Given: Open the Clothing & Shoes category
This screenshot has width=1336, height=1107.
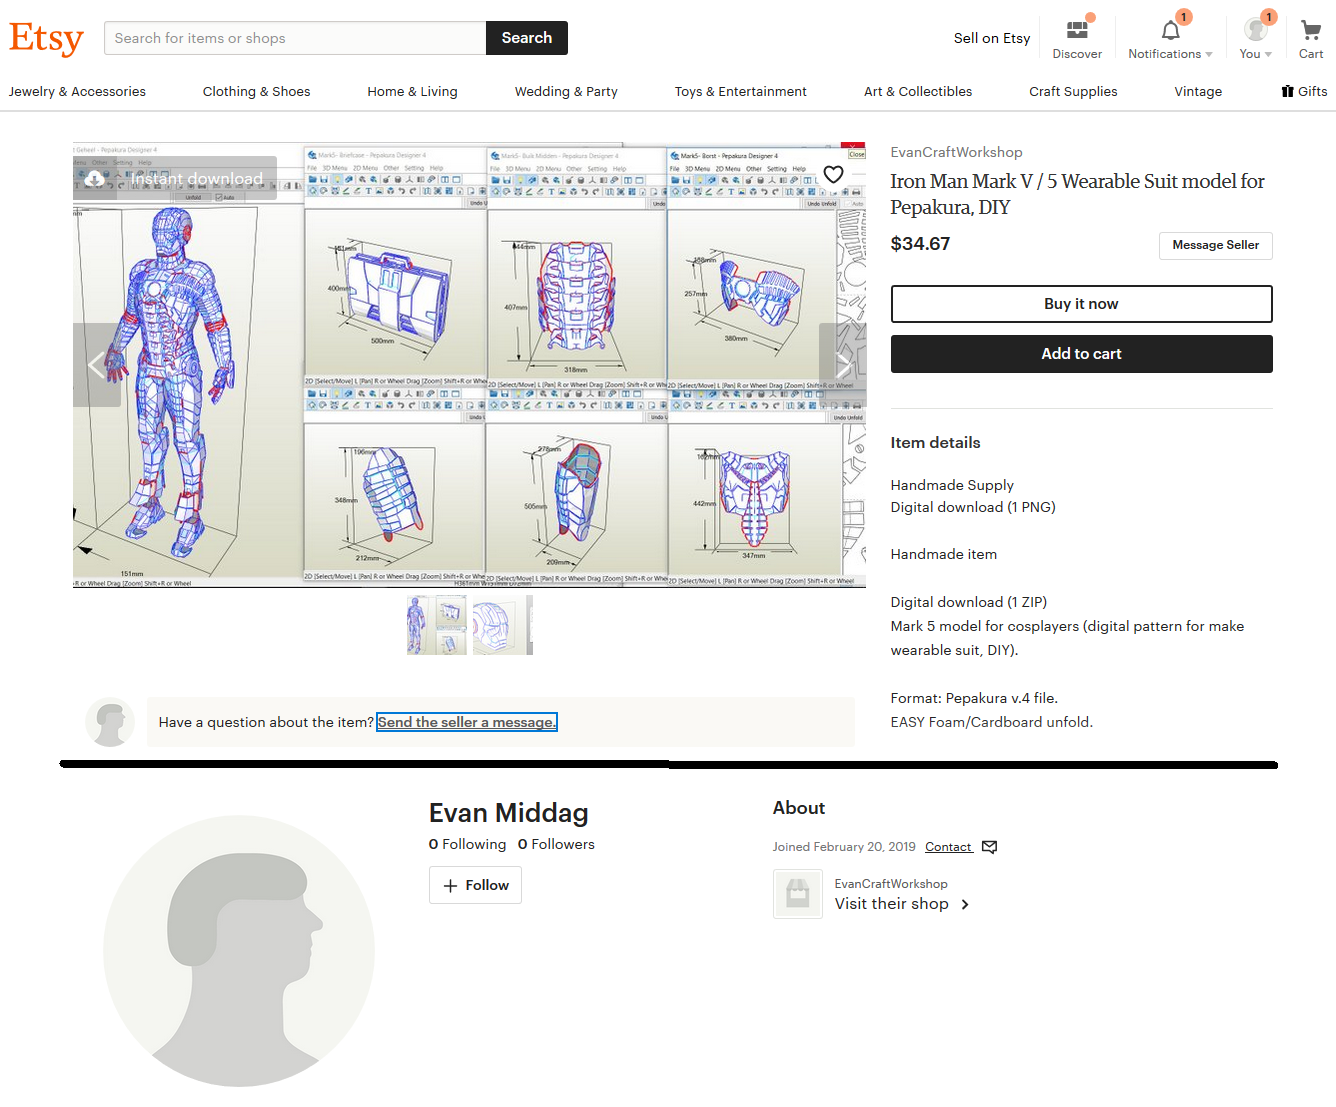Looking at the screenshot, I should click(x=256, y=91).
